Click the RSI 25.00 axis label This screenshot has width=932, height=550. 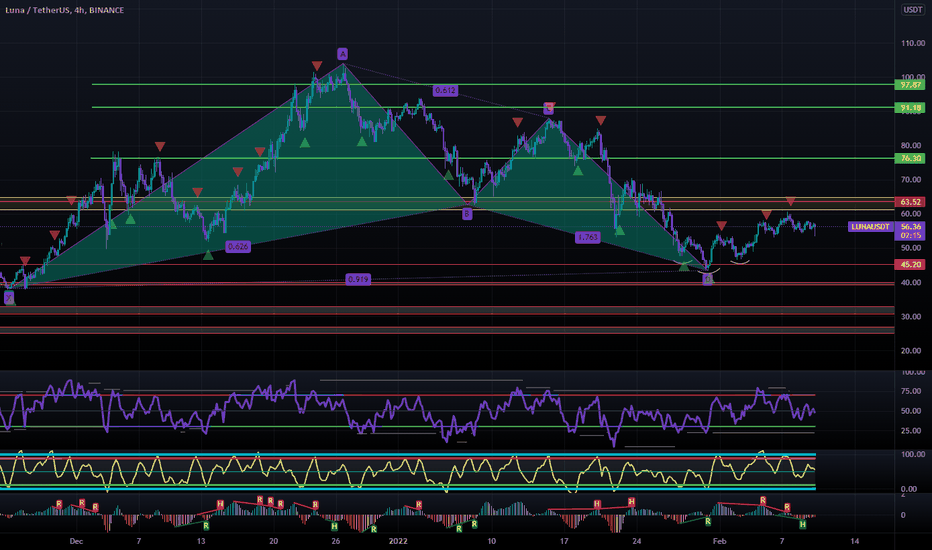911,430
